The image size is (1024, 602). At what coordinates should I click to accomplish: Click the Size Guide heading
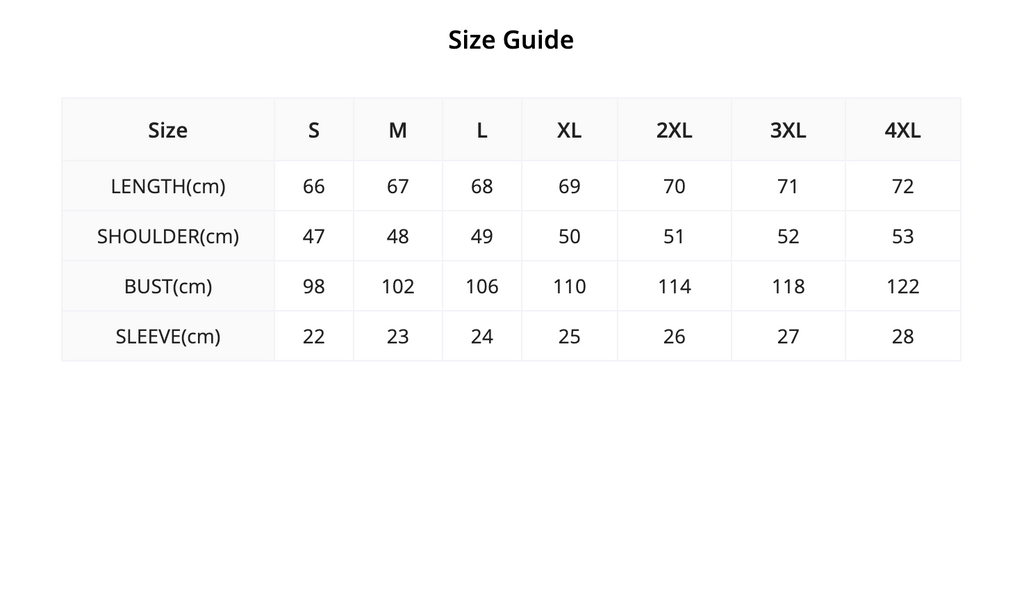click(511, 40)
